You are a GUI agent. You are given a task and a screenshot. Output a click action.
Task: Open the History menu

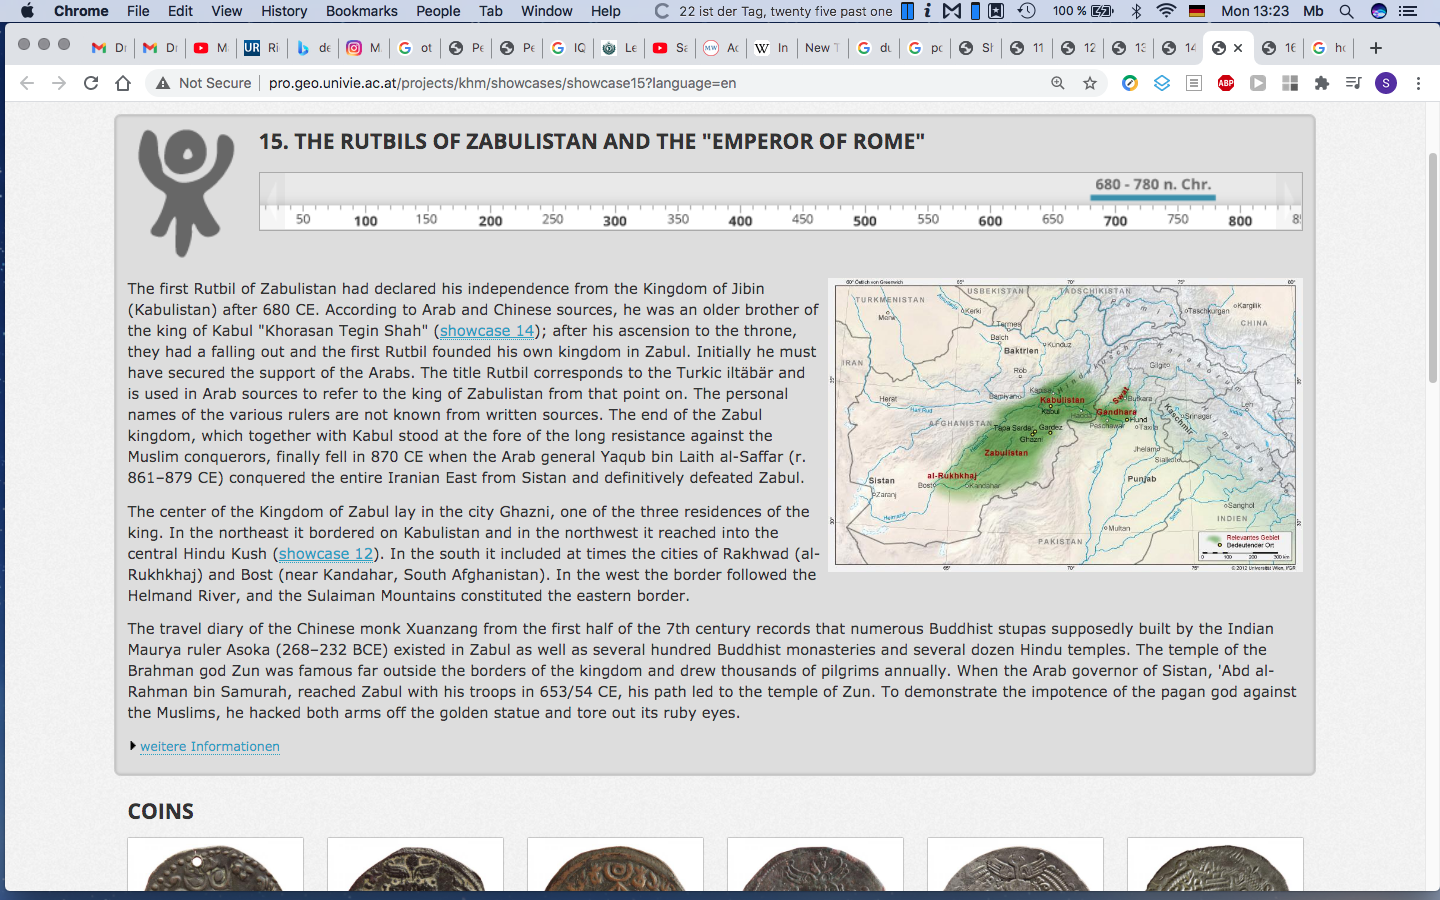(284, 11)
